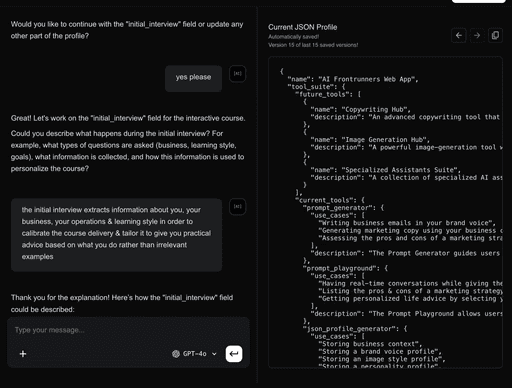Viewport: 512px width, 388px height.
Task: Go to the next saved JSON version
Action: coord(477,35)
